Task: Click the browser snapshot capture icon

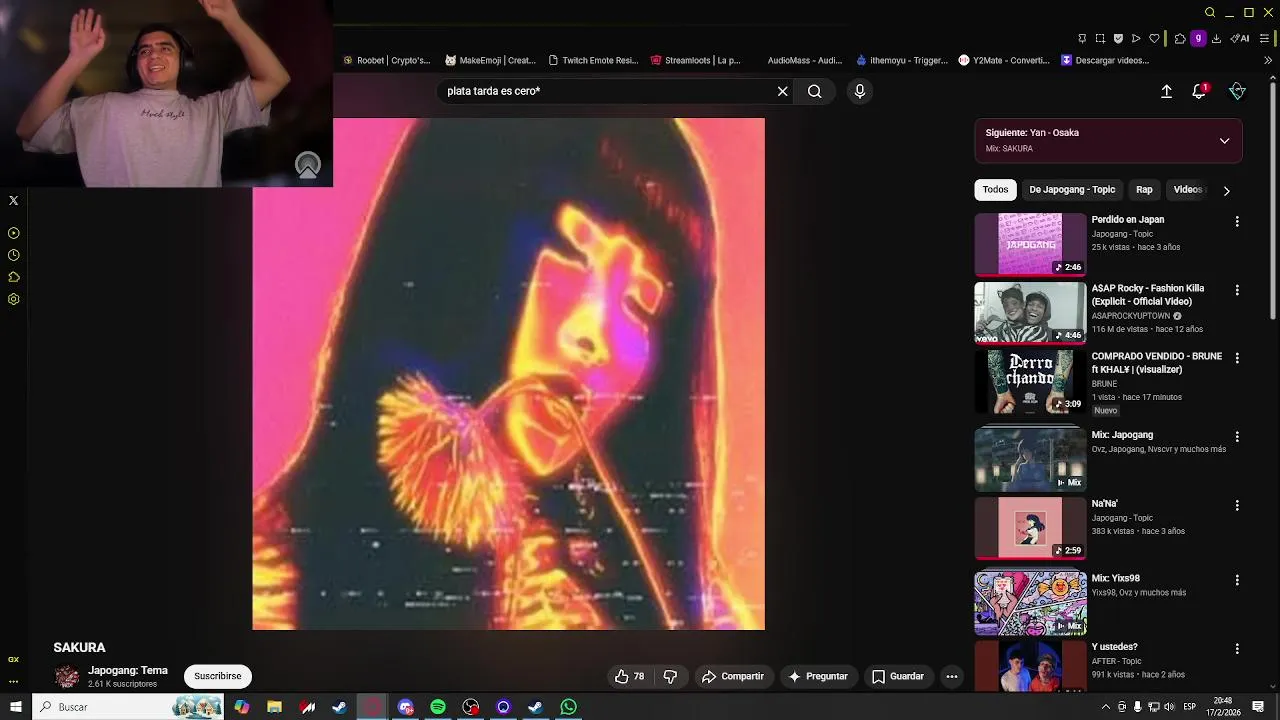Action: tap(1100, 39)
